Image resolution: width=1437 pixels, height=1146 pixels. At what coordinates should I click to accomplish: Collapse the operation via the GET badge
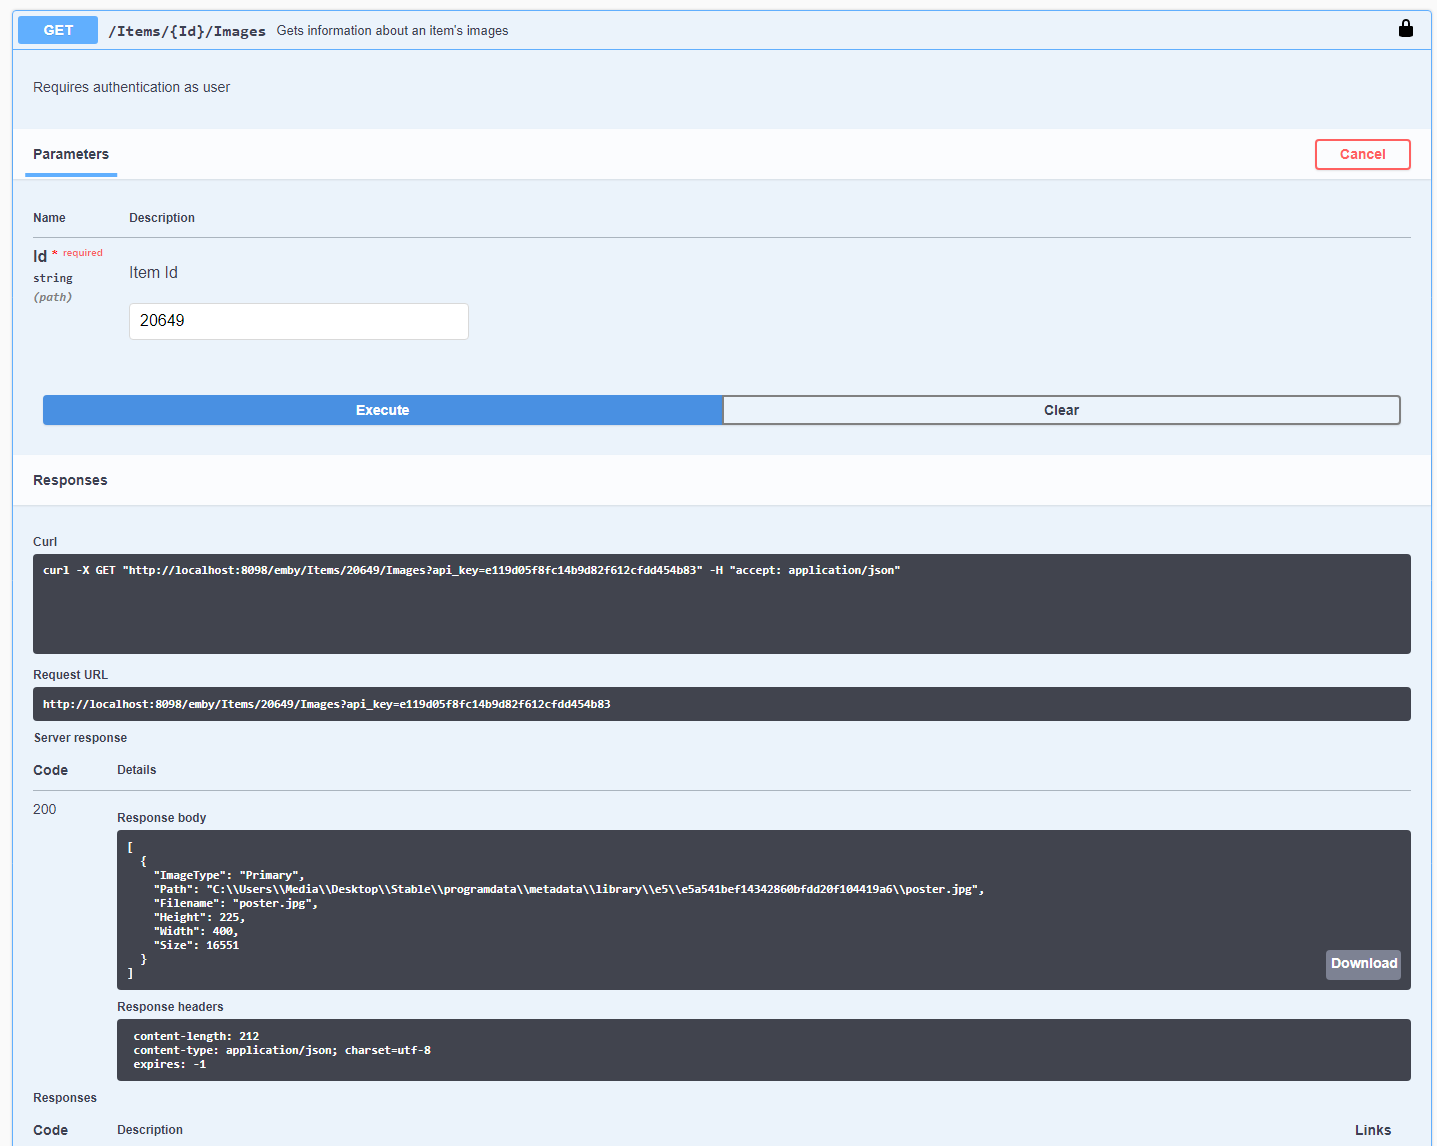tap(58, 30)
